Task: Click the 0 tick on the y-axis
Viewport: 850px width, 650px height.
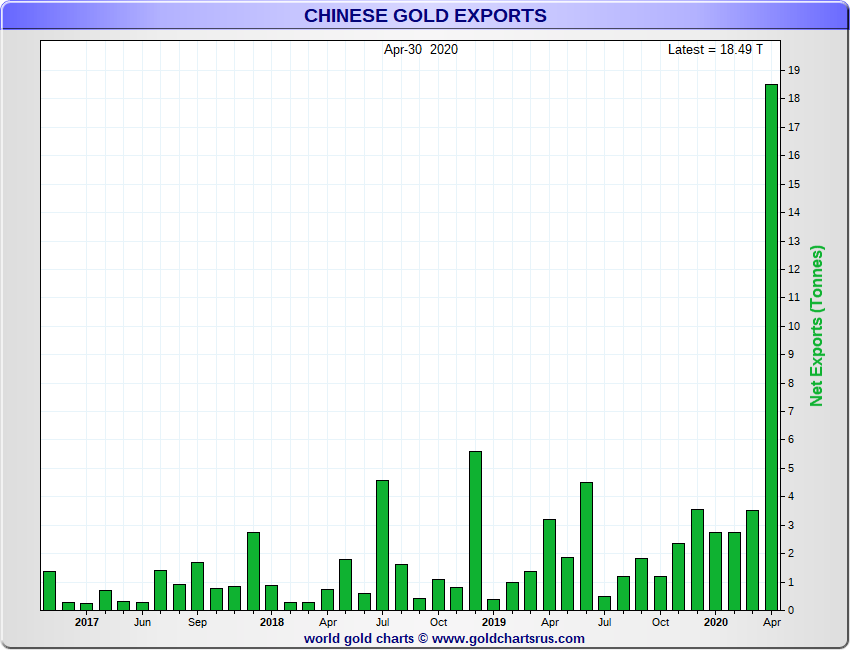Action: (x=791, y=610)
